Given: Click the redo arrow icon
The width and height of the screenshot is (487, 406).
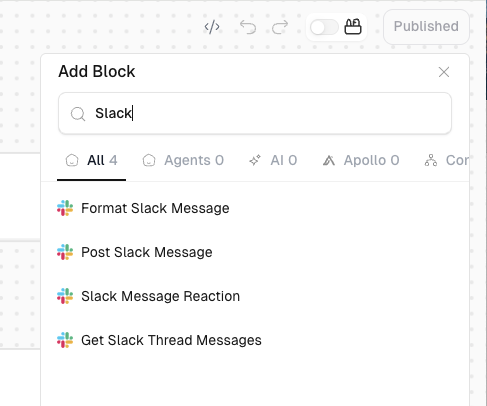Looking at the screenshot, I should pos(280,27).
